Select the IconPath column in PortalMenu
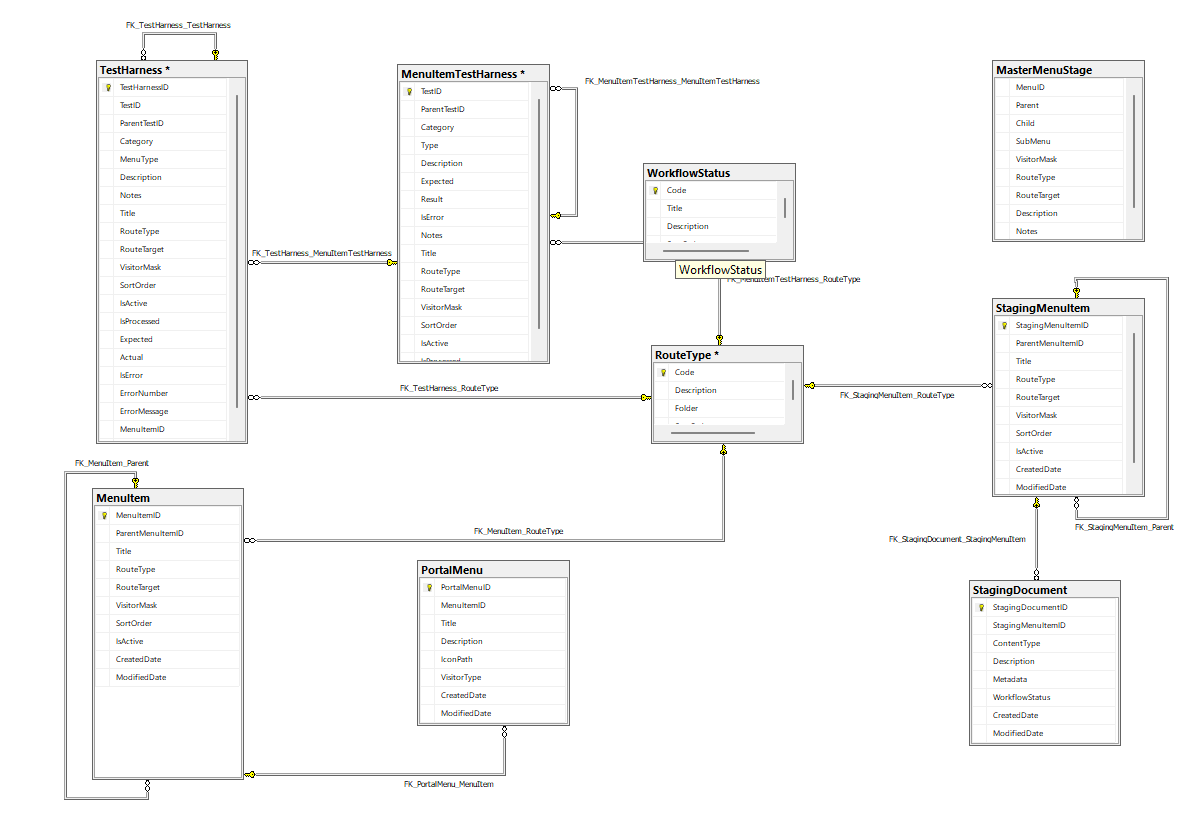This screenshot has width=1193, height=831. tap(494, 660)
